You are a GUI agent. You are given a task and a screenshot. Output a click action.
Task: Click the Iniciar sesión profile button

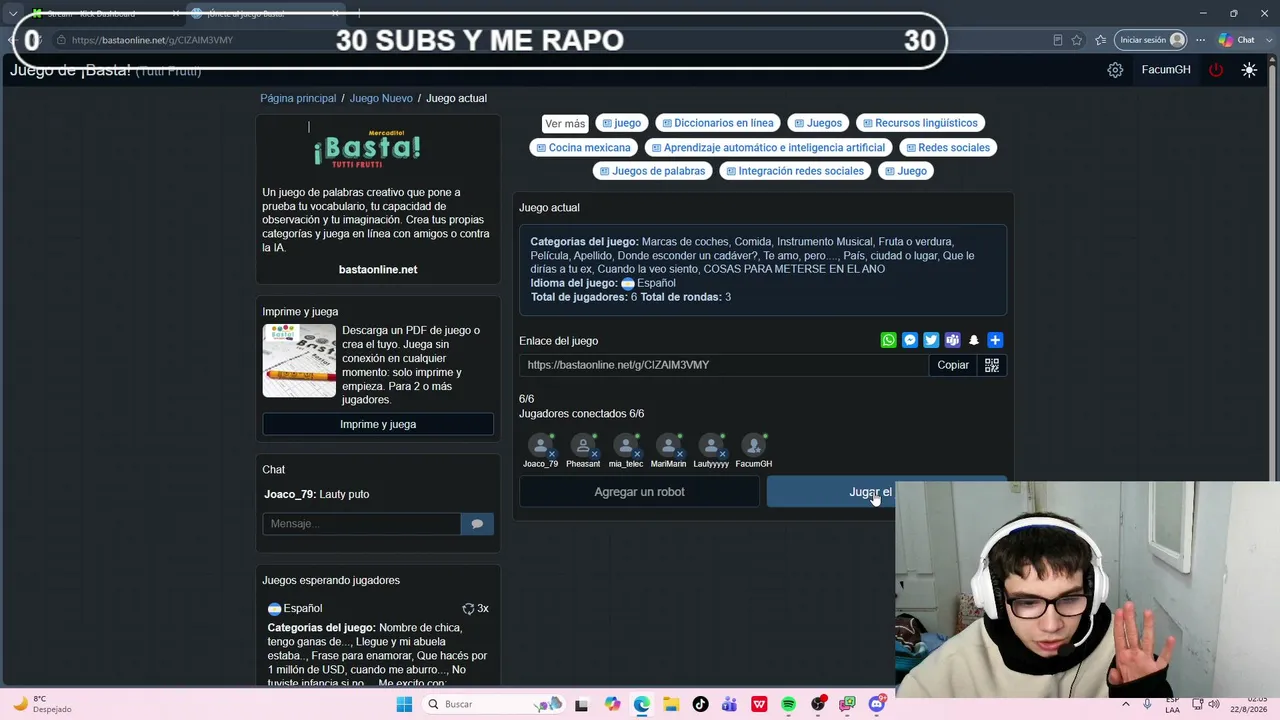click(1152, 40)
